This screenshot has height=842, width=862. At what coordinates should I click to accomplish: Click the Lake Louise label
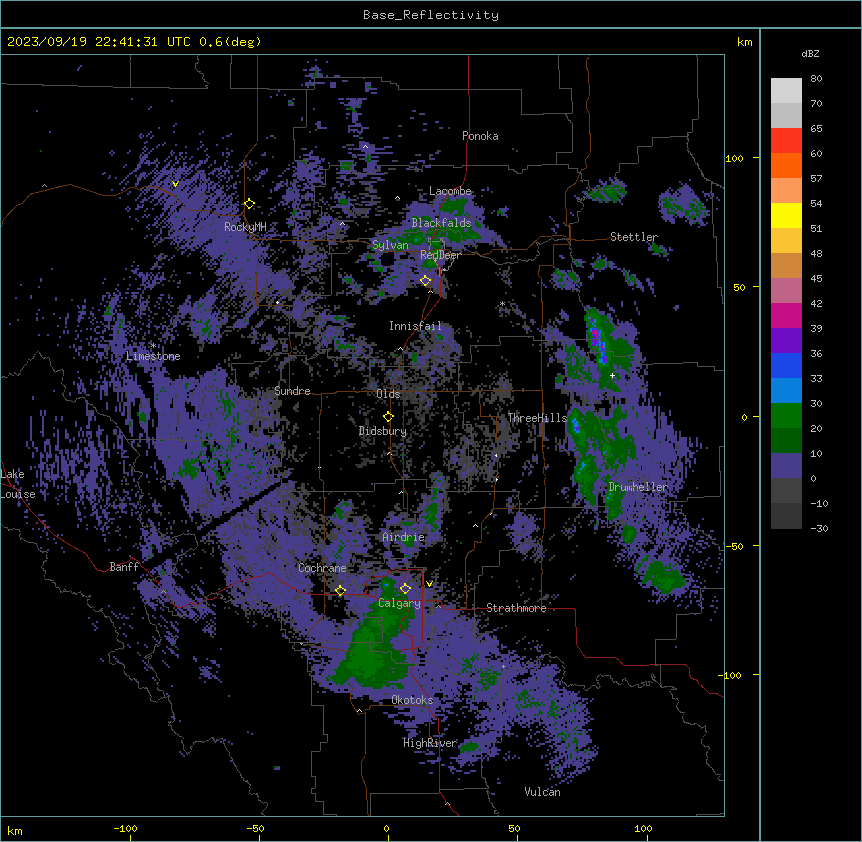[x=18, y=484]
